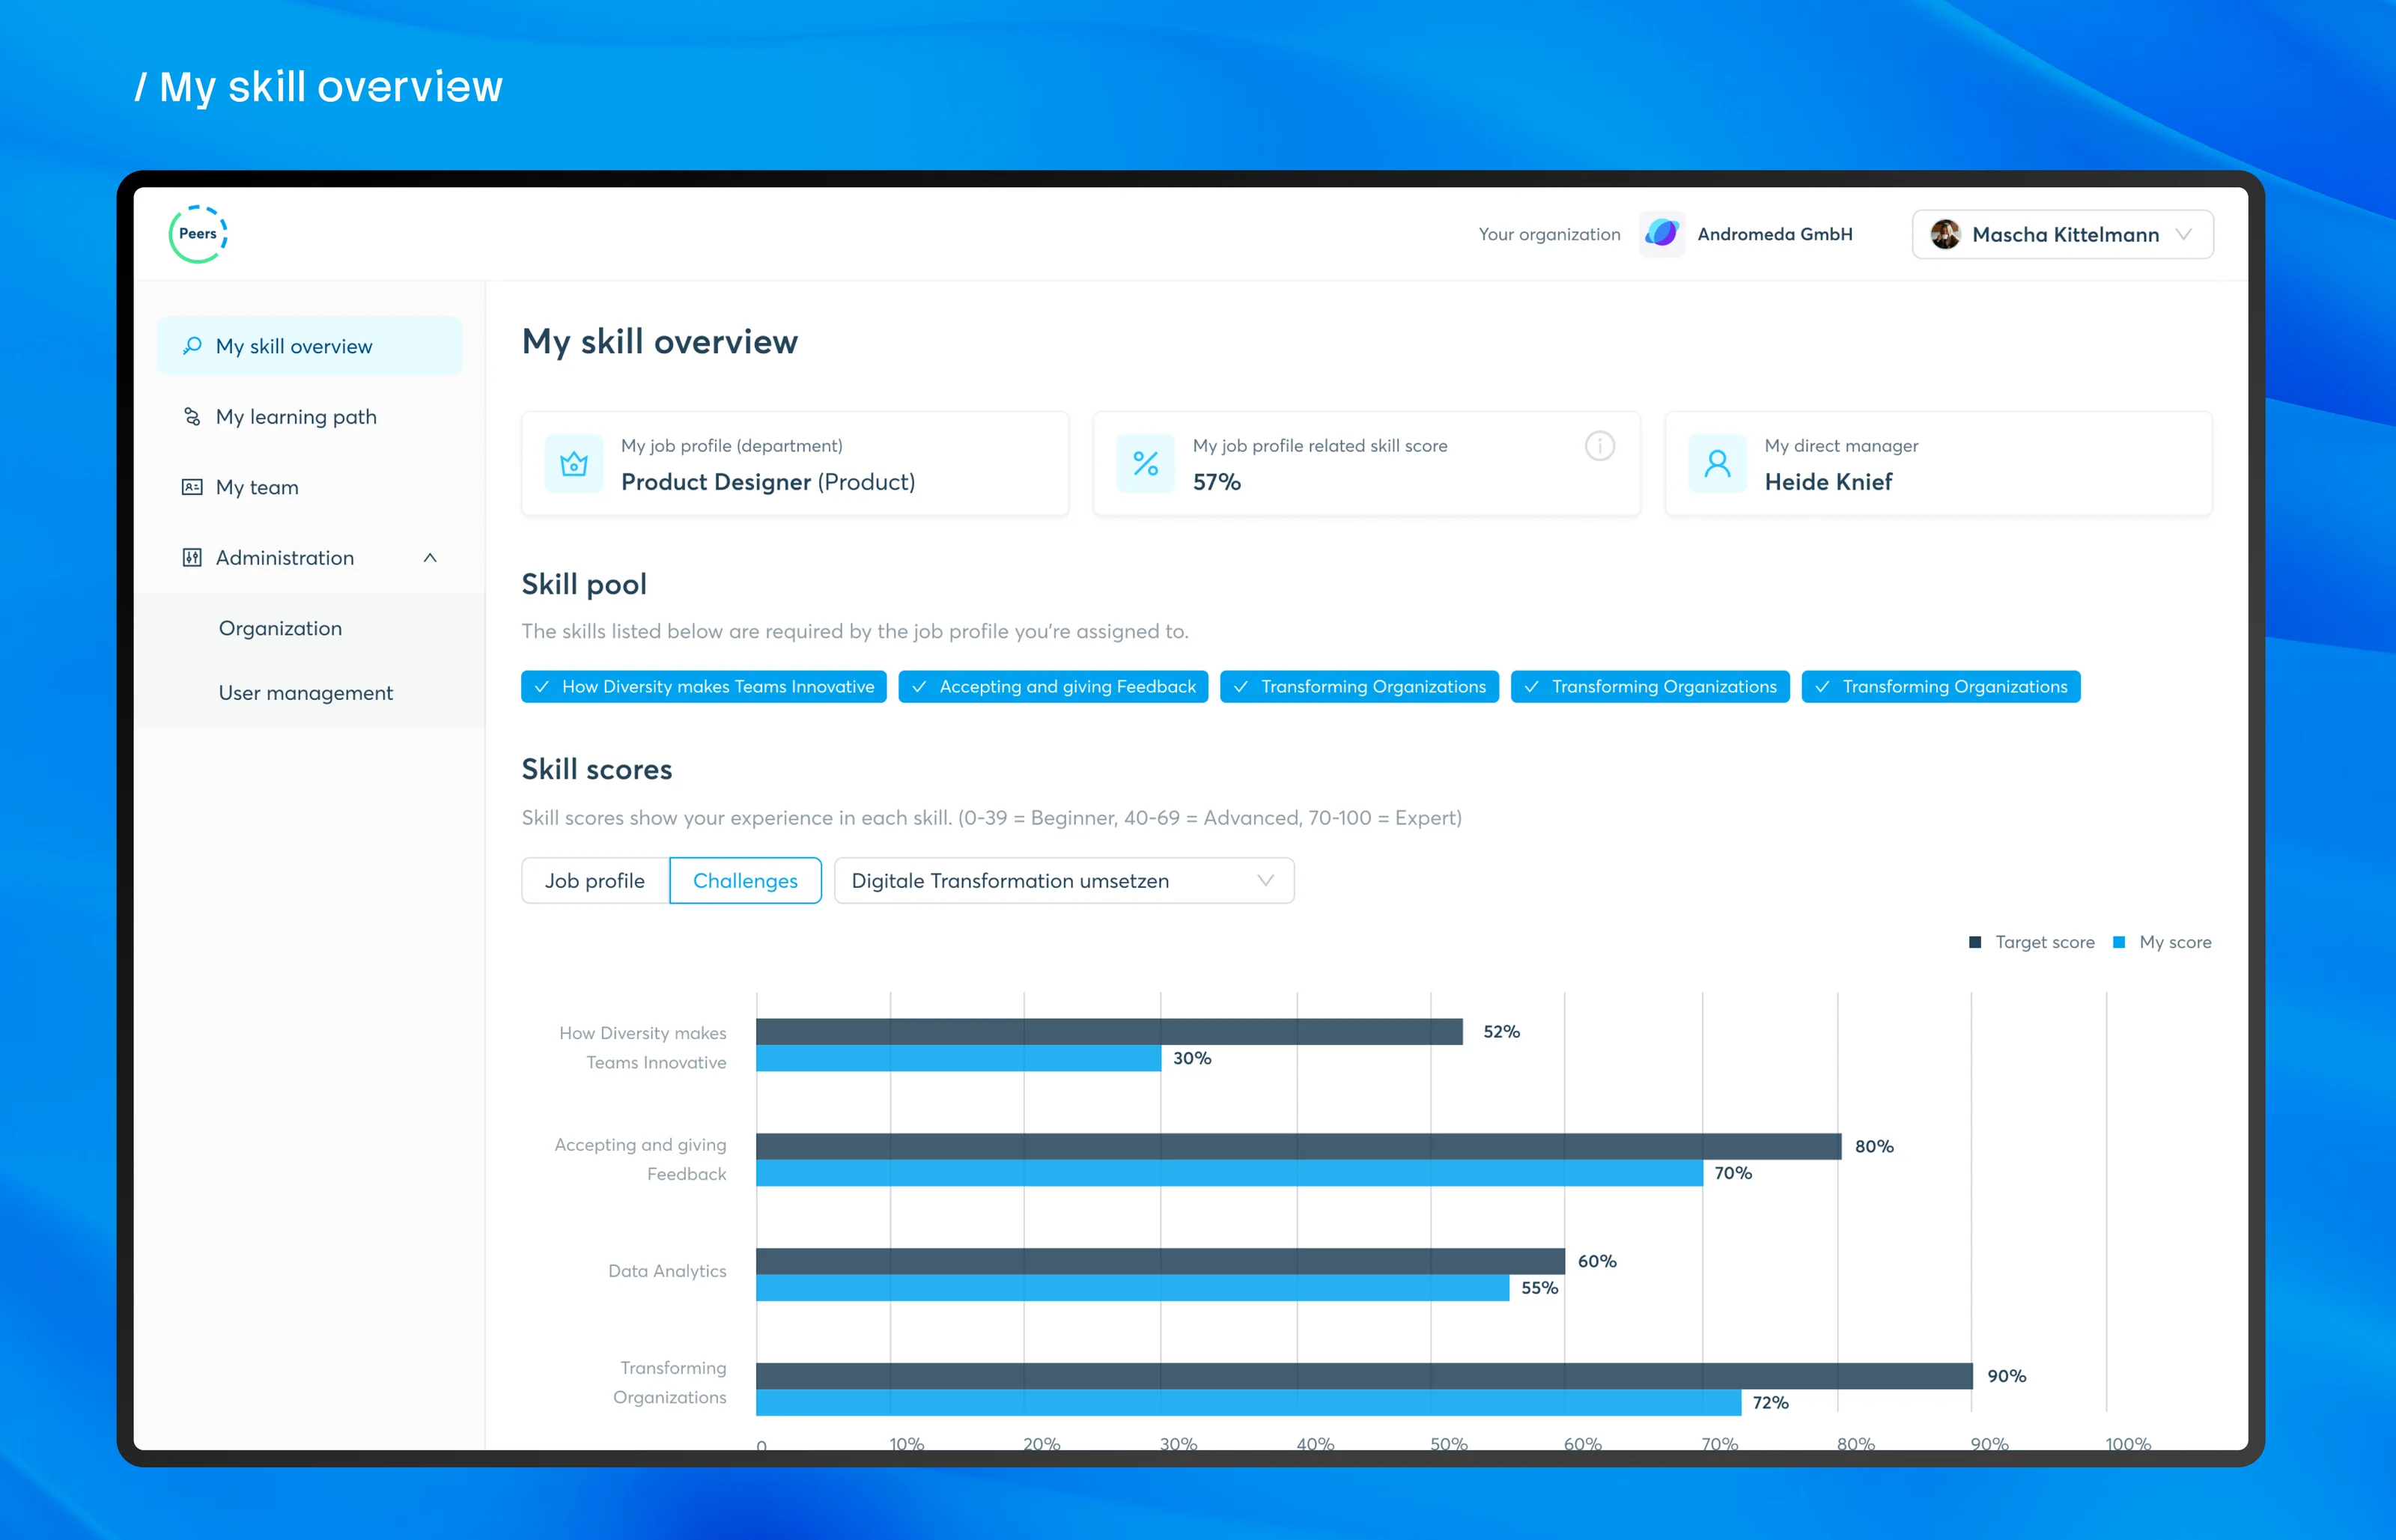Click the sliders icon beside Administration

click(192, 557)
